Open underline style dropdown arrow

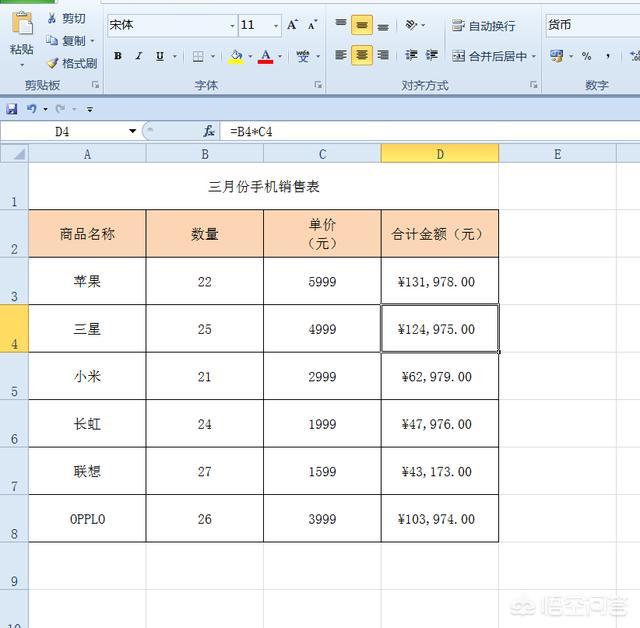click(x=175, y=56)
